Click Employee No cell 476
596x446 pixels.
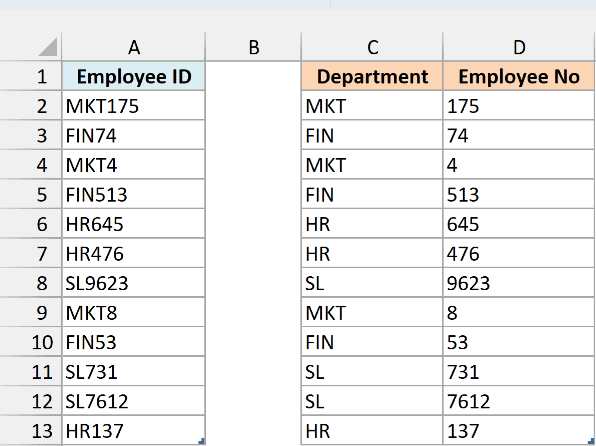pyautogui.click(x=519, y=253)
